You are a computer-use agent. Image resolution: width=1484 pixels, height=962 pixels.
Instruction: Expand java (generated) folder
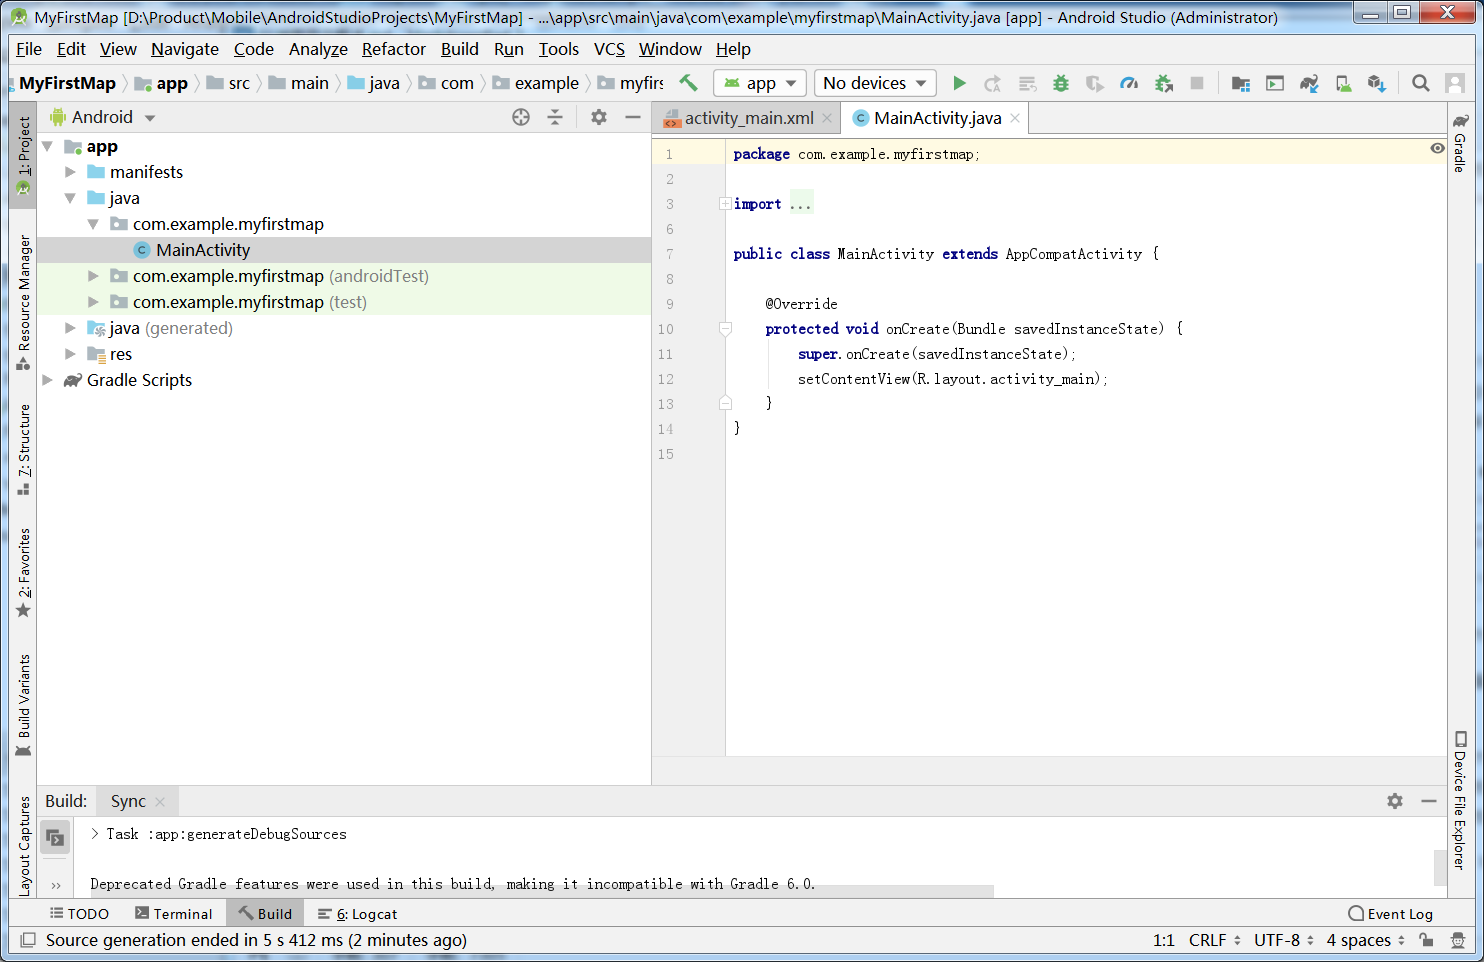(70, 328)
